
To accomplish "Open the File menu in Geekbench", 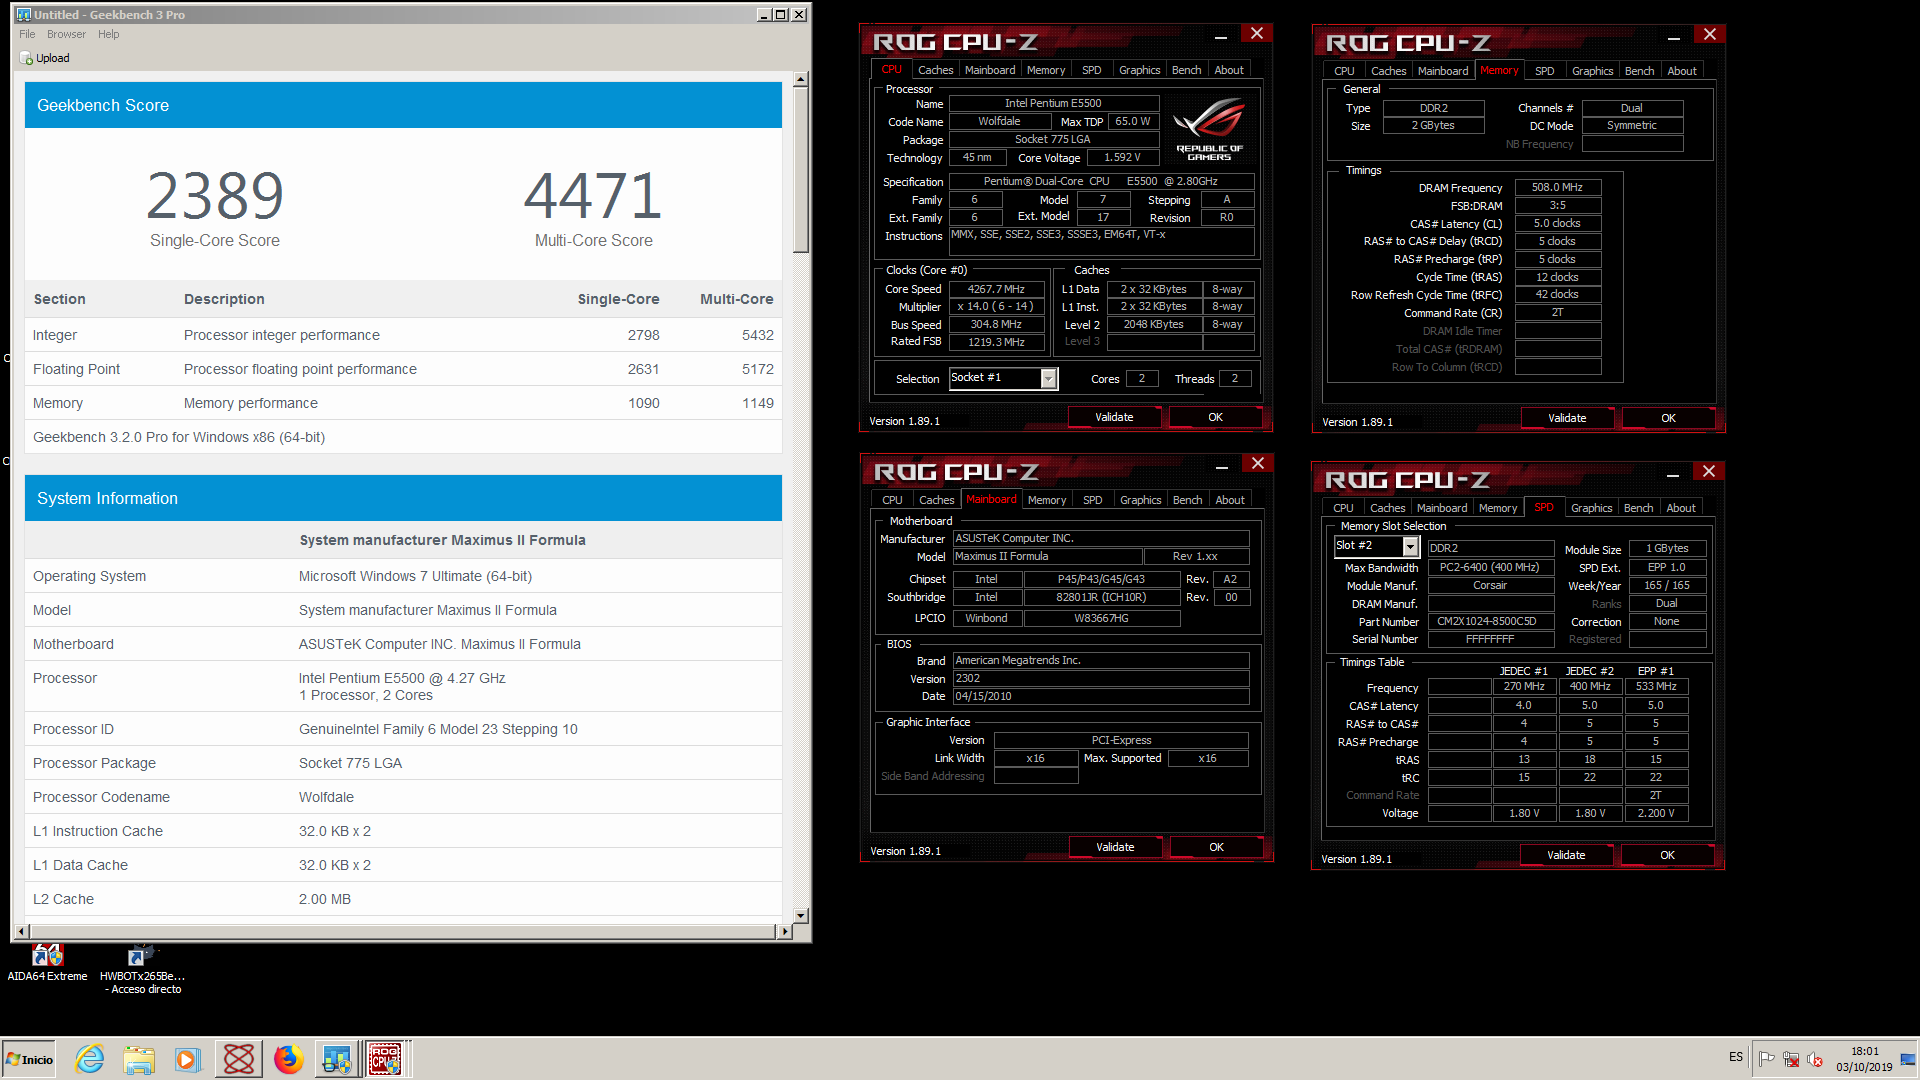I will pyautogui.click(x=27, y=34).
